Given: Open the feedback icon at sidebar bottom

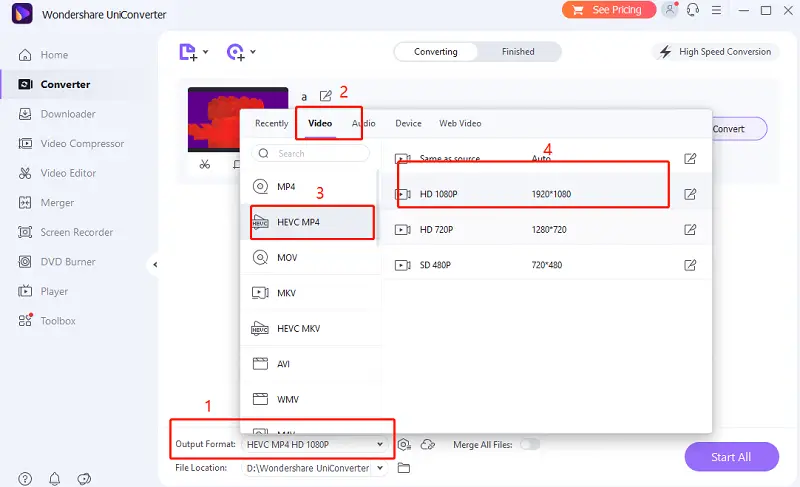Looking at the screenshot, I should [84, 479].
